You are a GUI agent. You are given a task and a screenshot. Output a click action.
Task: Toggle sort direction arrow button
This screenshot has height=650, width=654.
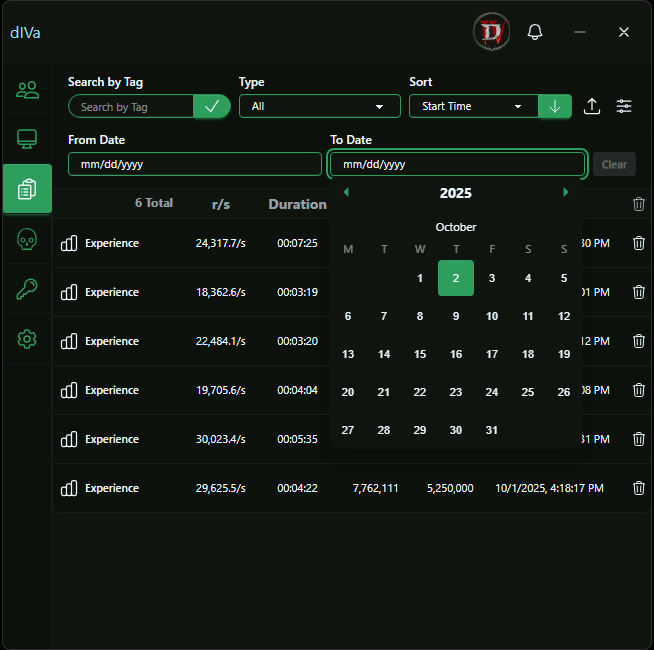pyautogui.click(x=555, y=106)
